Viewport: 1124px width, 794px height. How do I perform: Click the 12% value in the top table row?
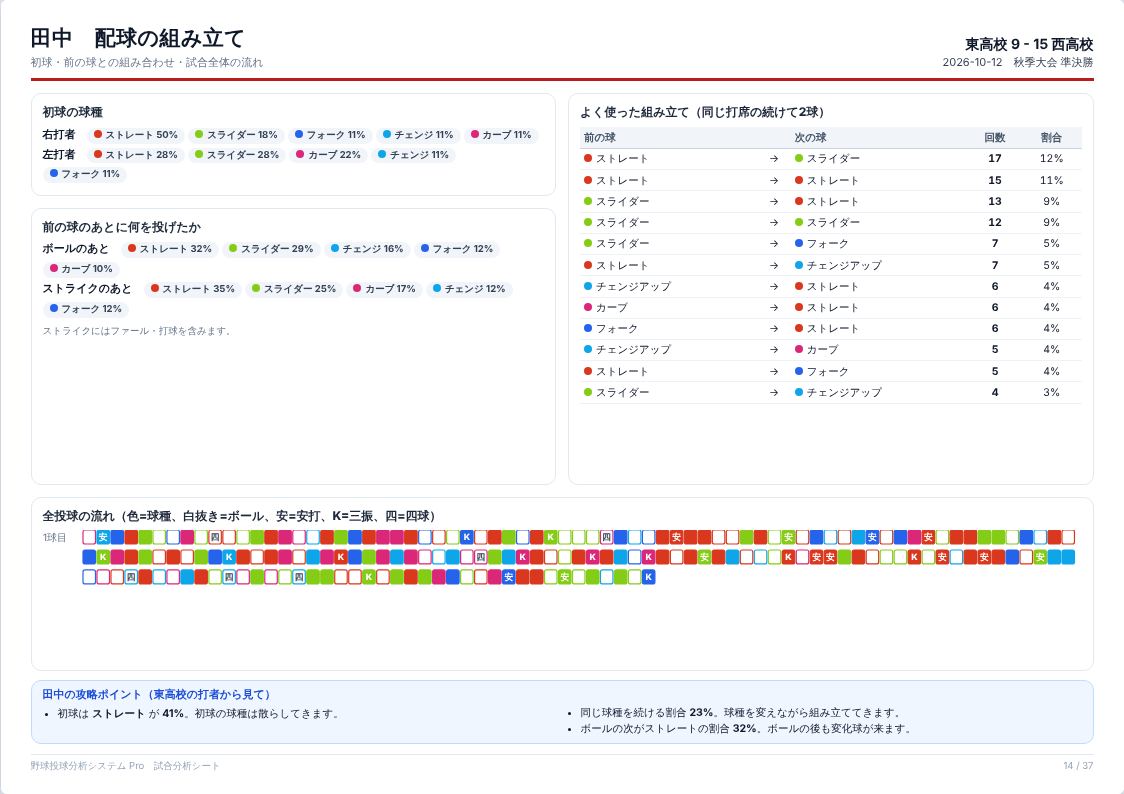(x=1051, y=158)
